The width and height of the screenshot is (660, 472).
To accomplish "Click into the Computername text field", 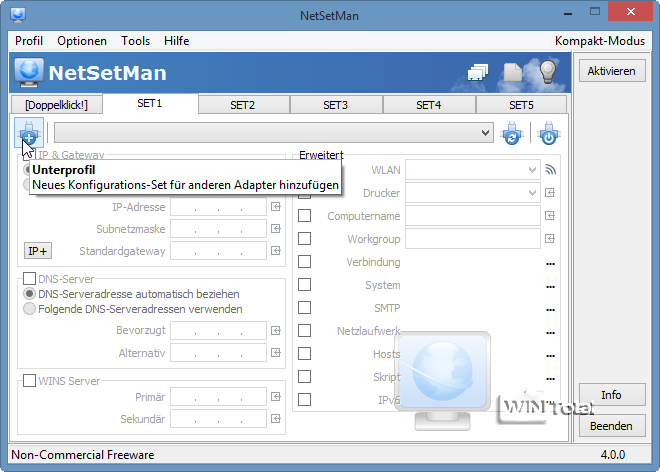I will tap(473, 216).
